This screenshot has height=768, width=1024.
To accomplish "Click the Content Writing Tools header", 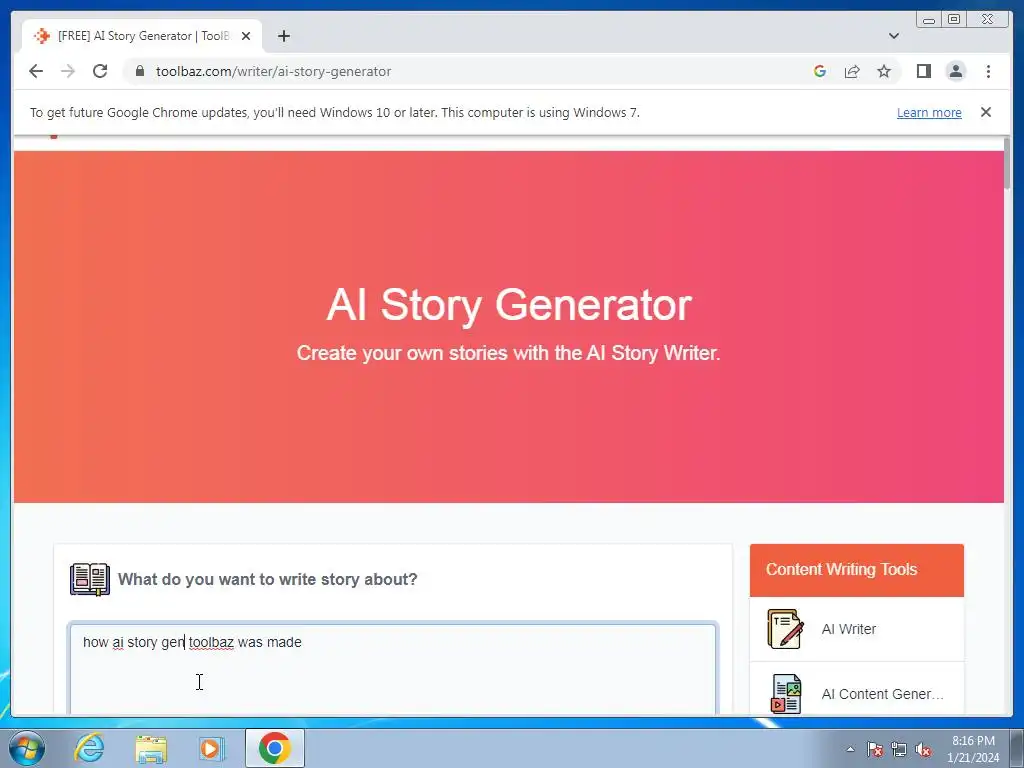I will coord(856,570).
